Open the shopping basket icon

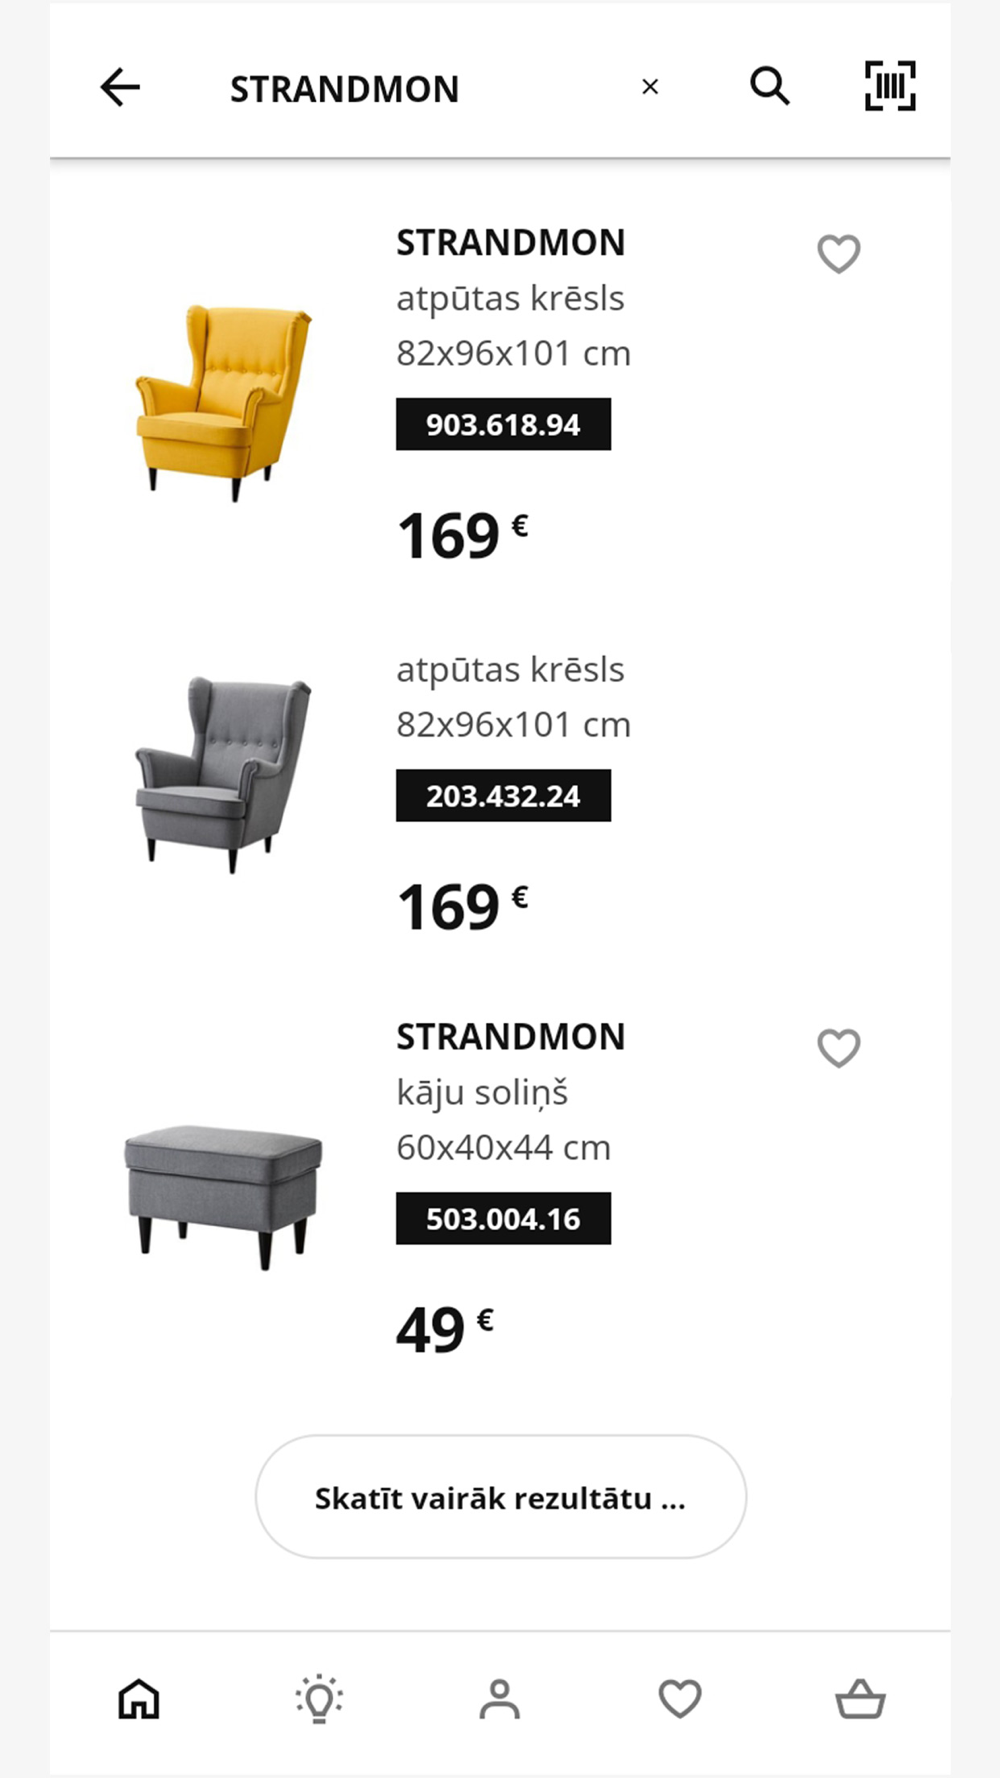tap(860, 1698)
